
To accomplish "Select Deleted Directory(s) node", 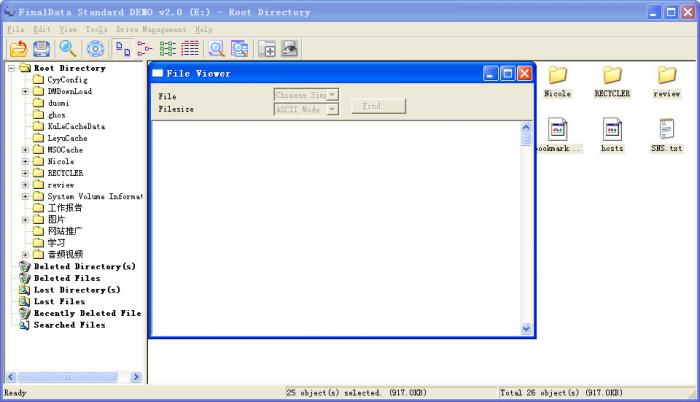I will tap(84, 266).
